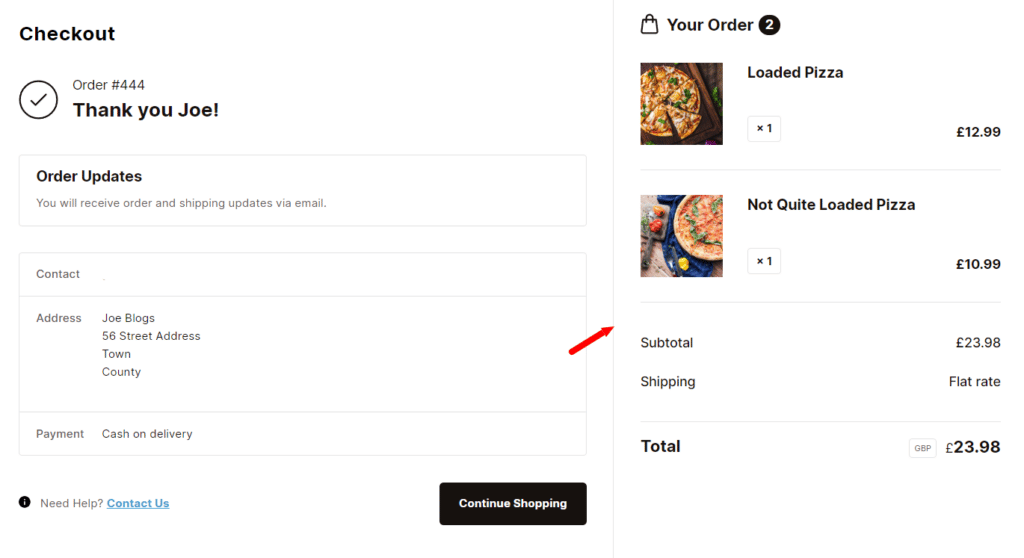Viewport: 1024px width, 558px height.
Task: Click the help info icon
Action: pos(25,503)
